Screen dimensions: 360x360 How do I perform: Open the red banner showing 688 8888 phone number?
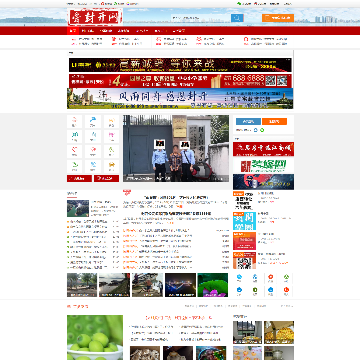coord(180,81)
